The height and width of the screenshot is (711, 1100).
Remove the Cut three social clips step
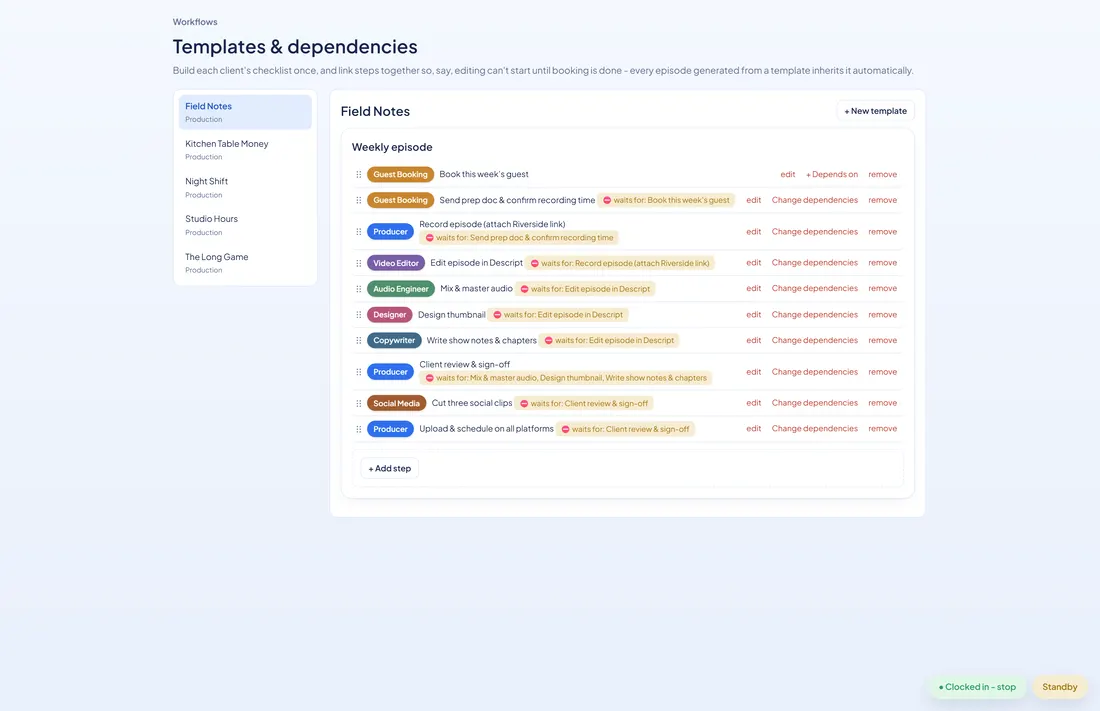883,403
